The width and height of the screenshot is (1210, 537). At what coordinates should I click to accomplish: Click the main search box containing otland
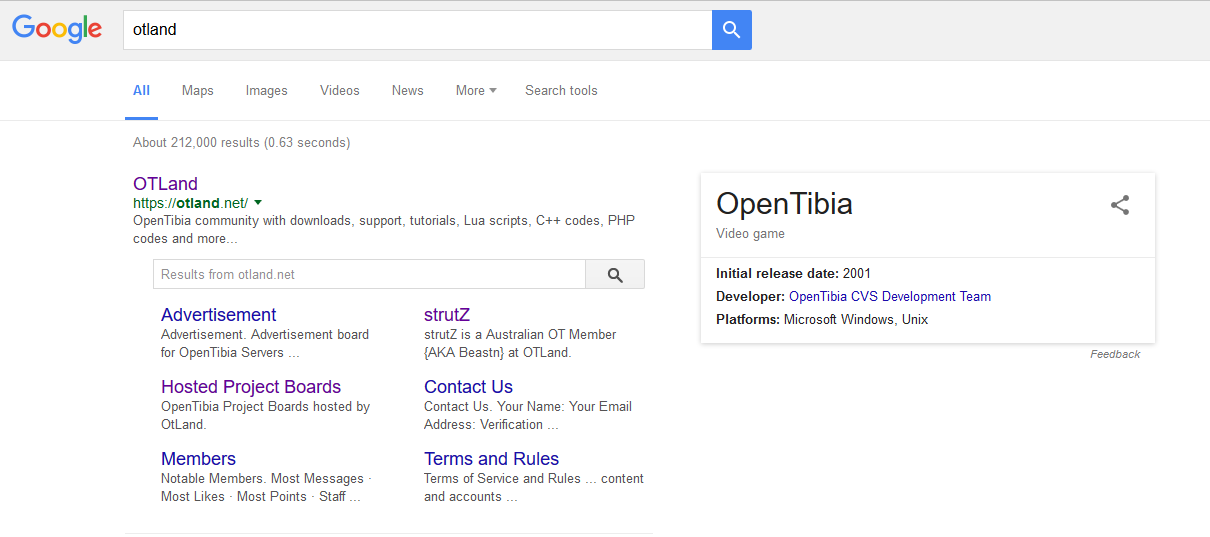point(417,30)
